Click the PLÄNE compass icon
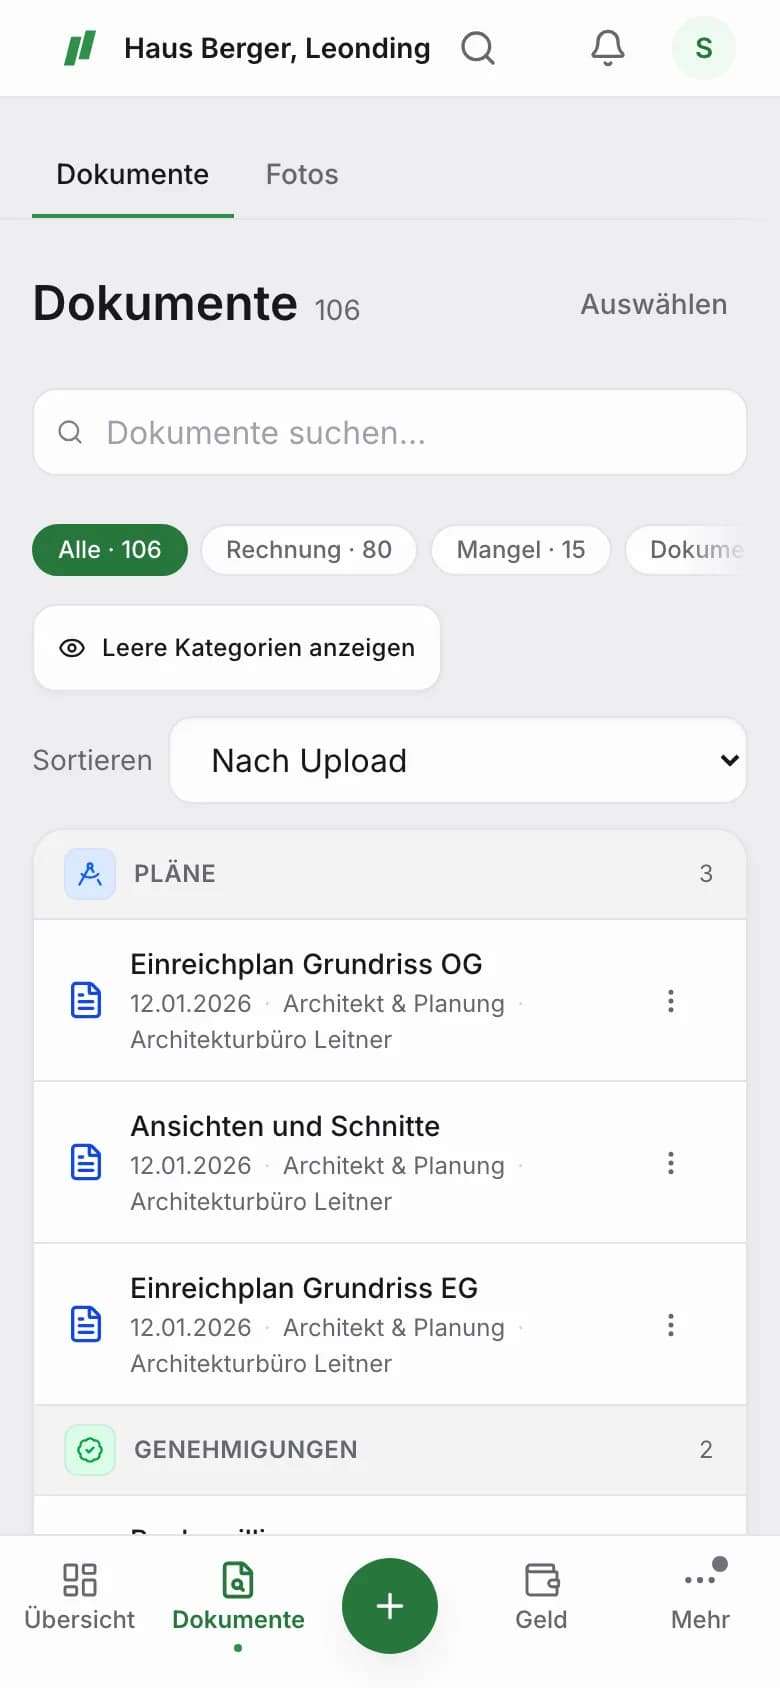This screenshot has width=780, height=1688. (x=90, y=874)
